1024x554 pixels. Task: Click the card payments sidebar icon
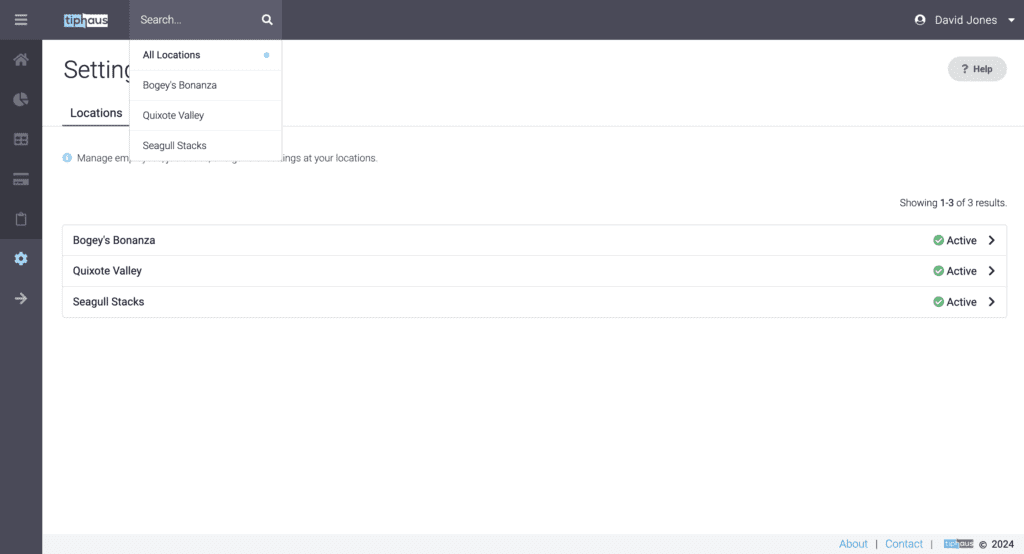coord(21,179)
